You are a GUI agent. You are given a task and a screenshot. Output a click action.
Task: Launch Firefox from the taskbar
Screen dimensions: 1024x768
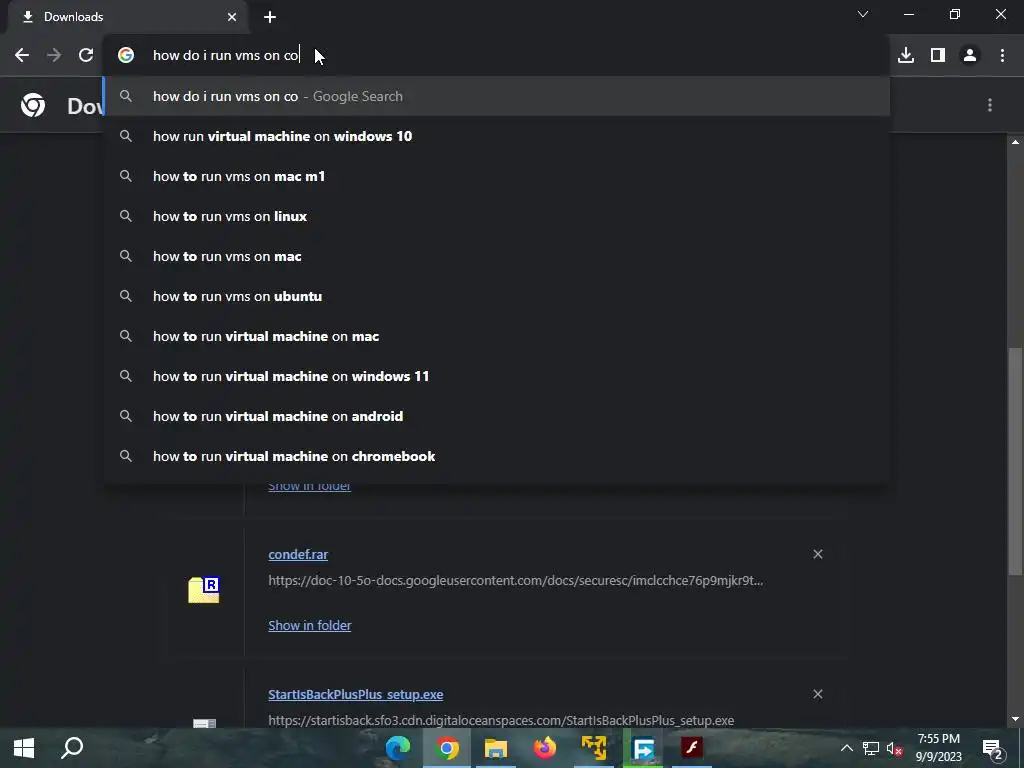pyautogui.click(x=545, y=748)
